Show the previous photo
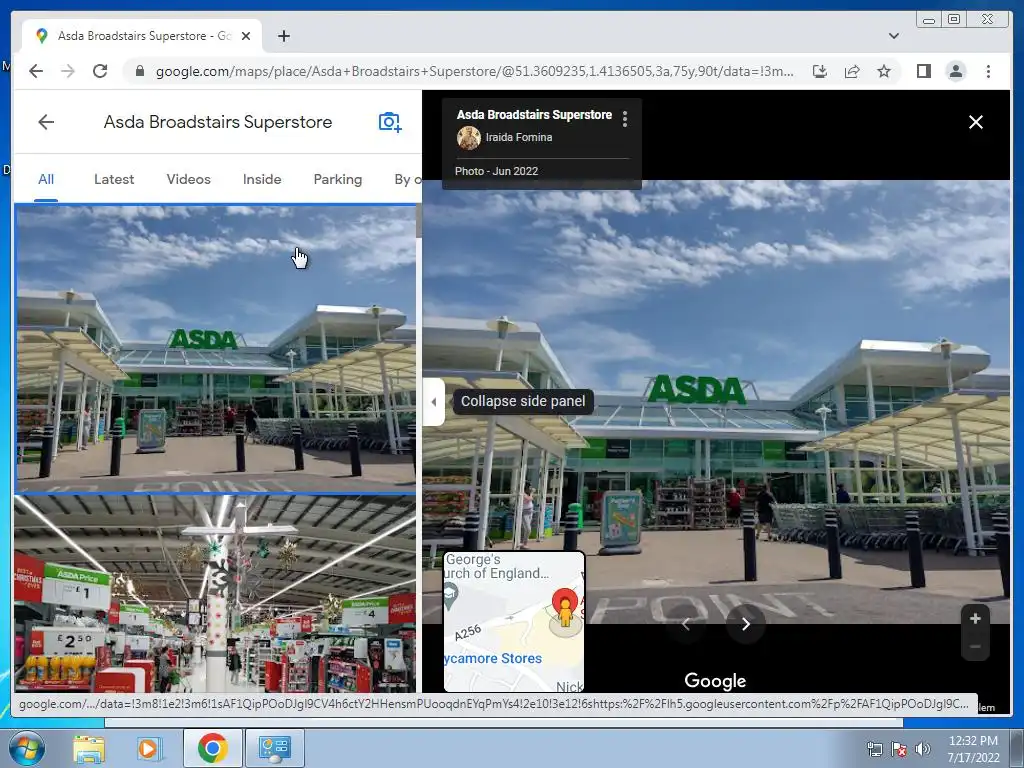This screenshot has height=768, width=1024. pos(686,624)
